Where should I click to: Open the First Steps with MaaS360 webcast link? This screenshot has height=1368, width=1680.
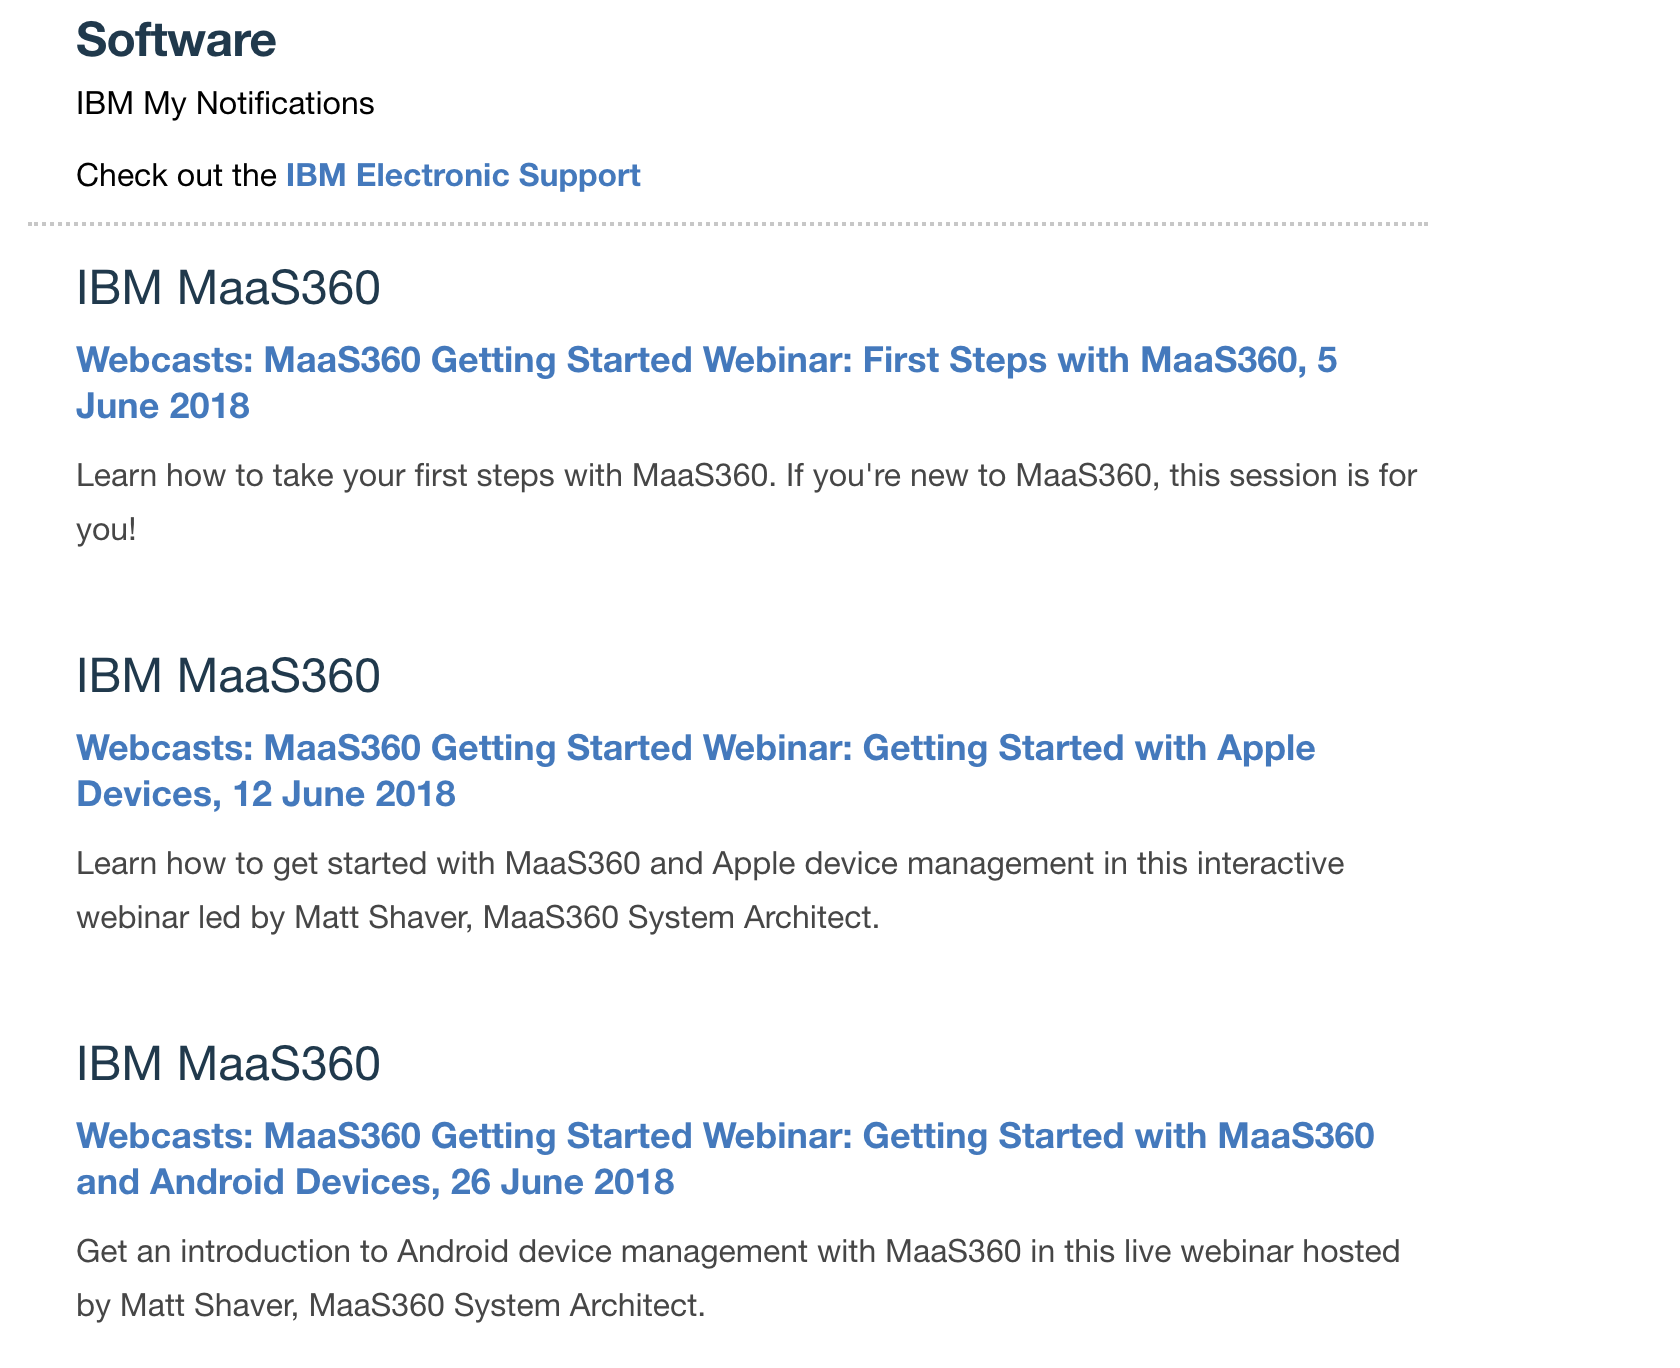[x=706, y=383]
